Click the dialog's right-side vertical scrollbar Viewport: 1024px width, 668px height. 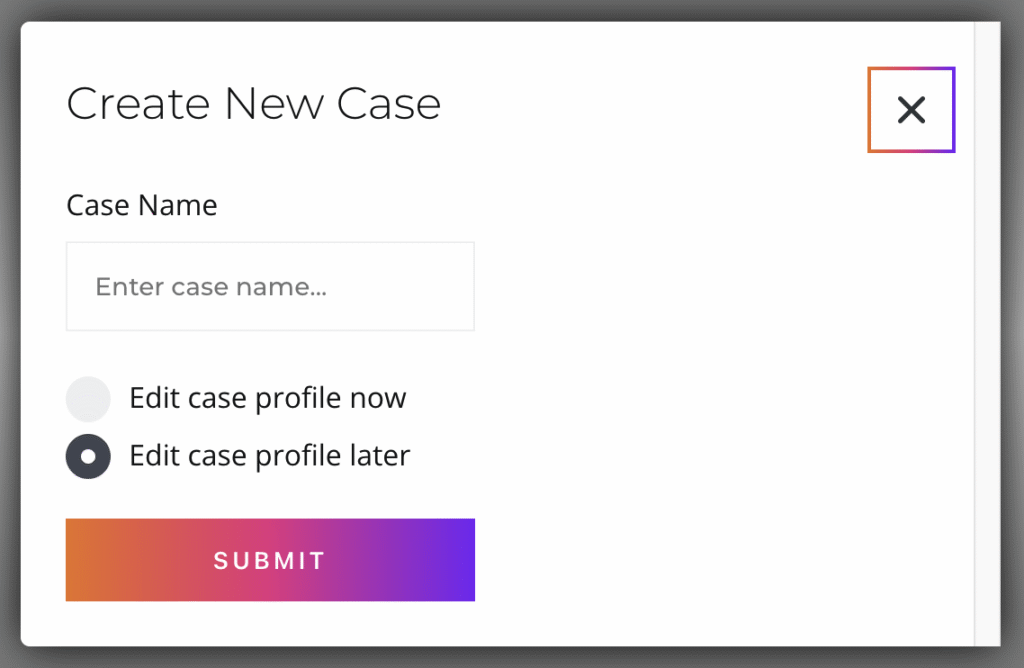coord(987,330)
